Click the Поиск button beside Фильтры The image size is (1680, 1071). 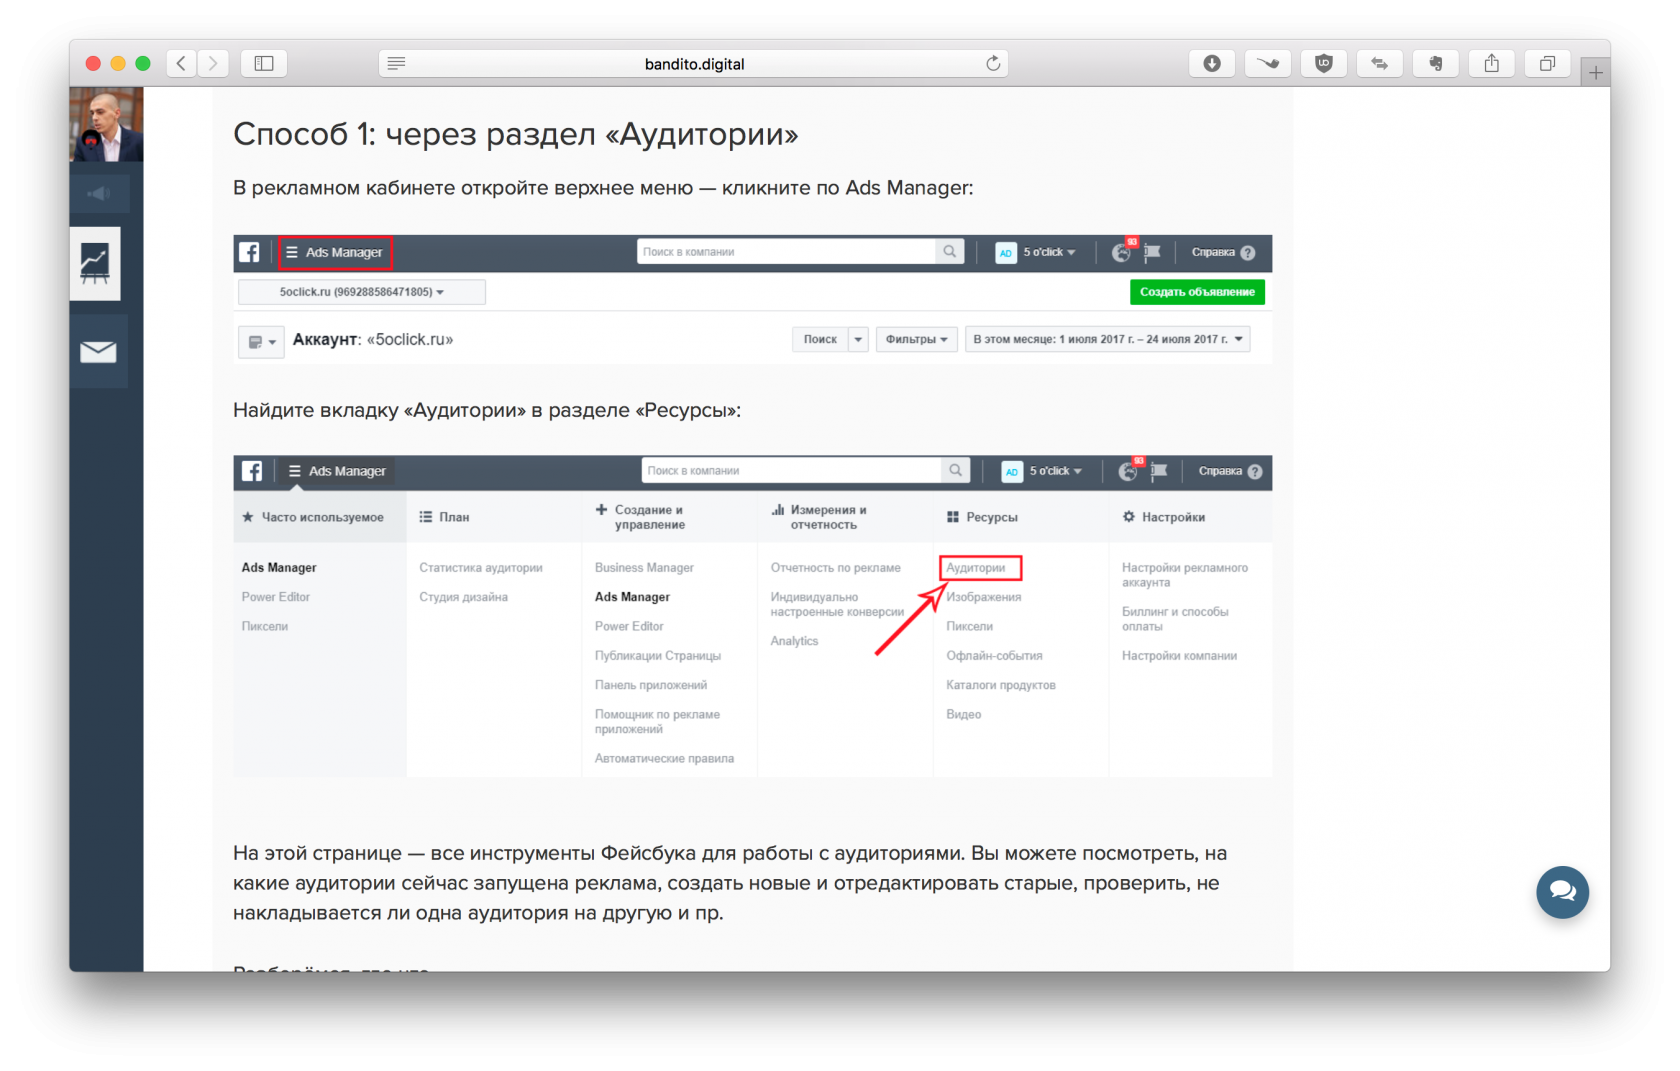coord(820,339)
